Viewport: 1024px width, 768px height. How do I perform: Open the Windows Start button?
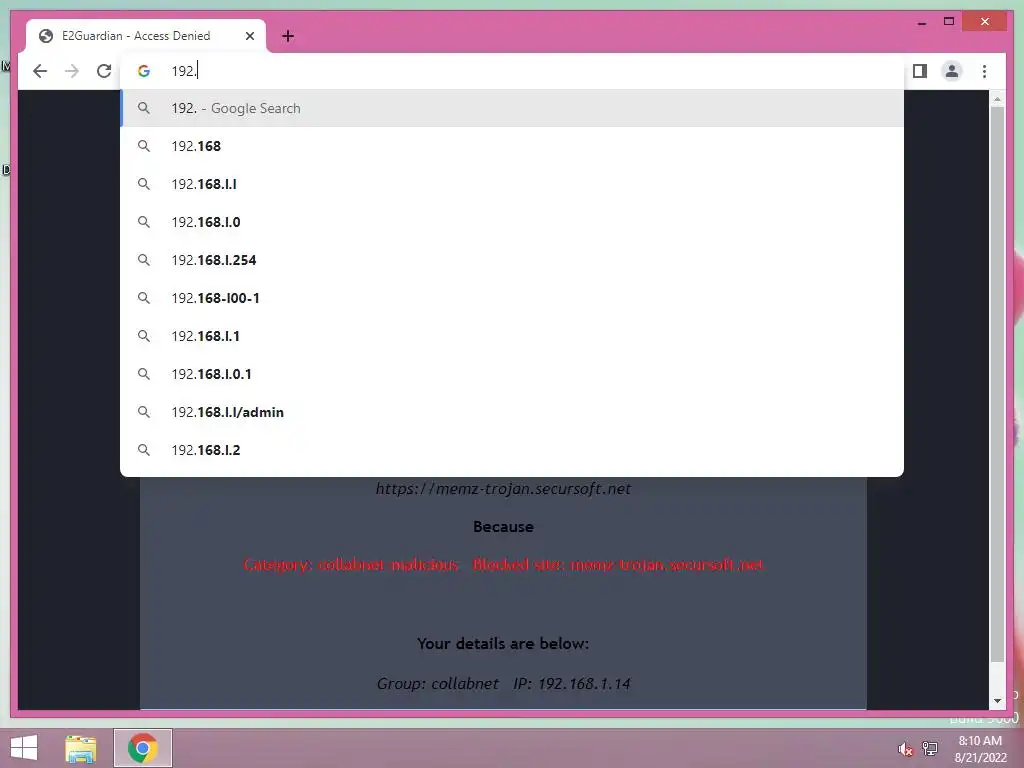click(24, 748)
